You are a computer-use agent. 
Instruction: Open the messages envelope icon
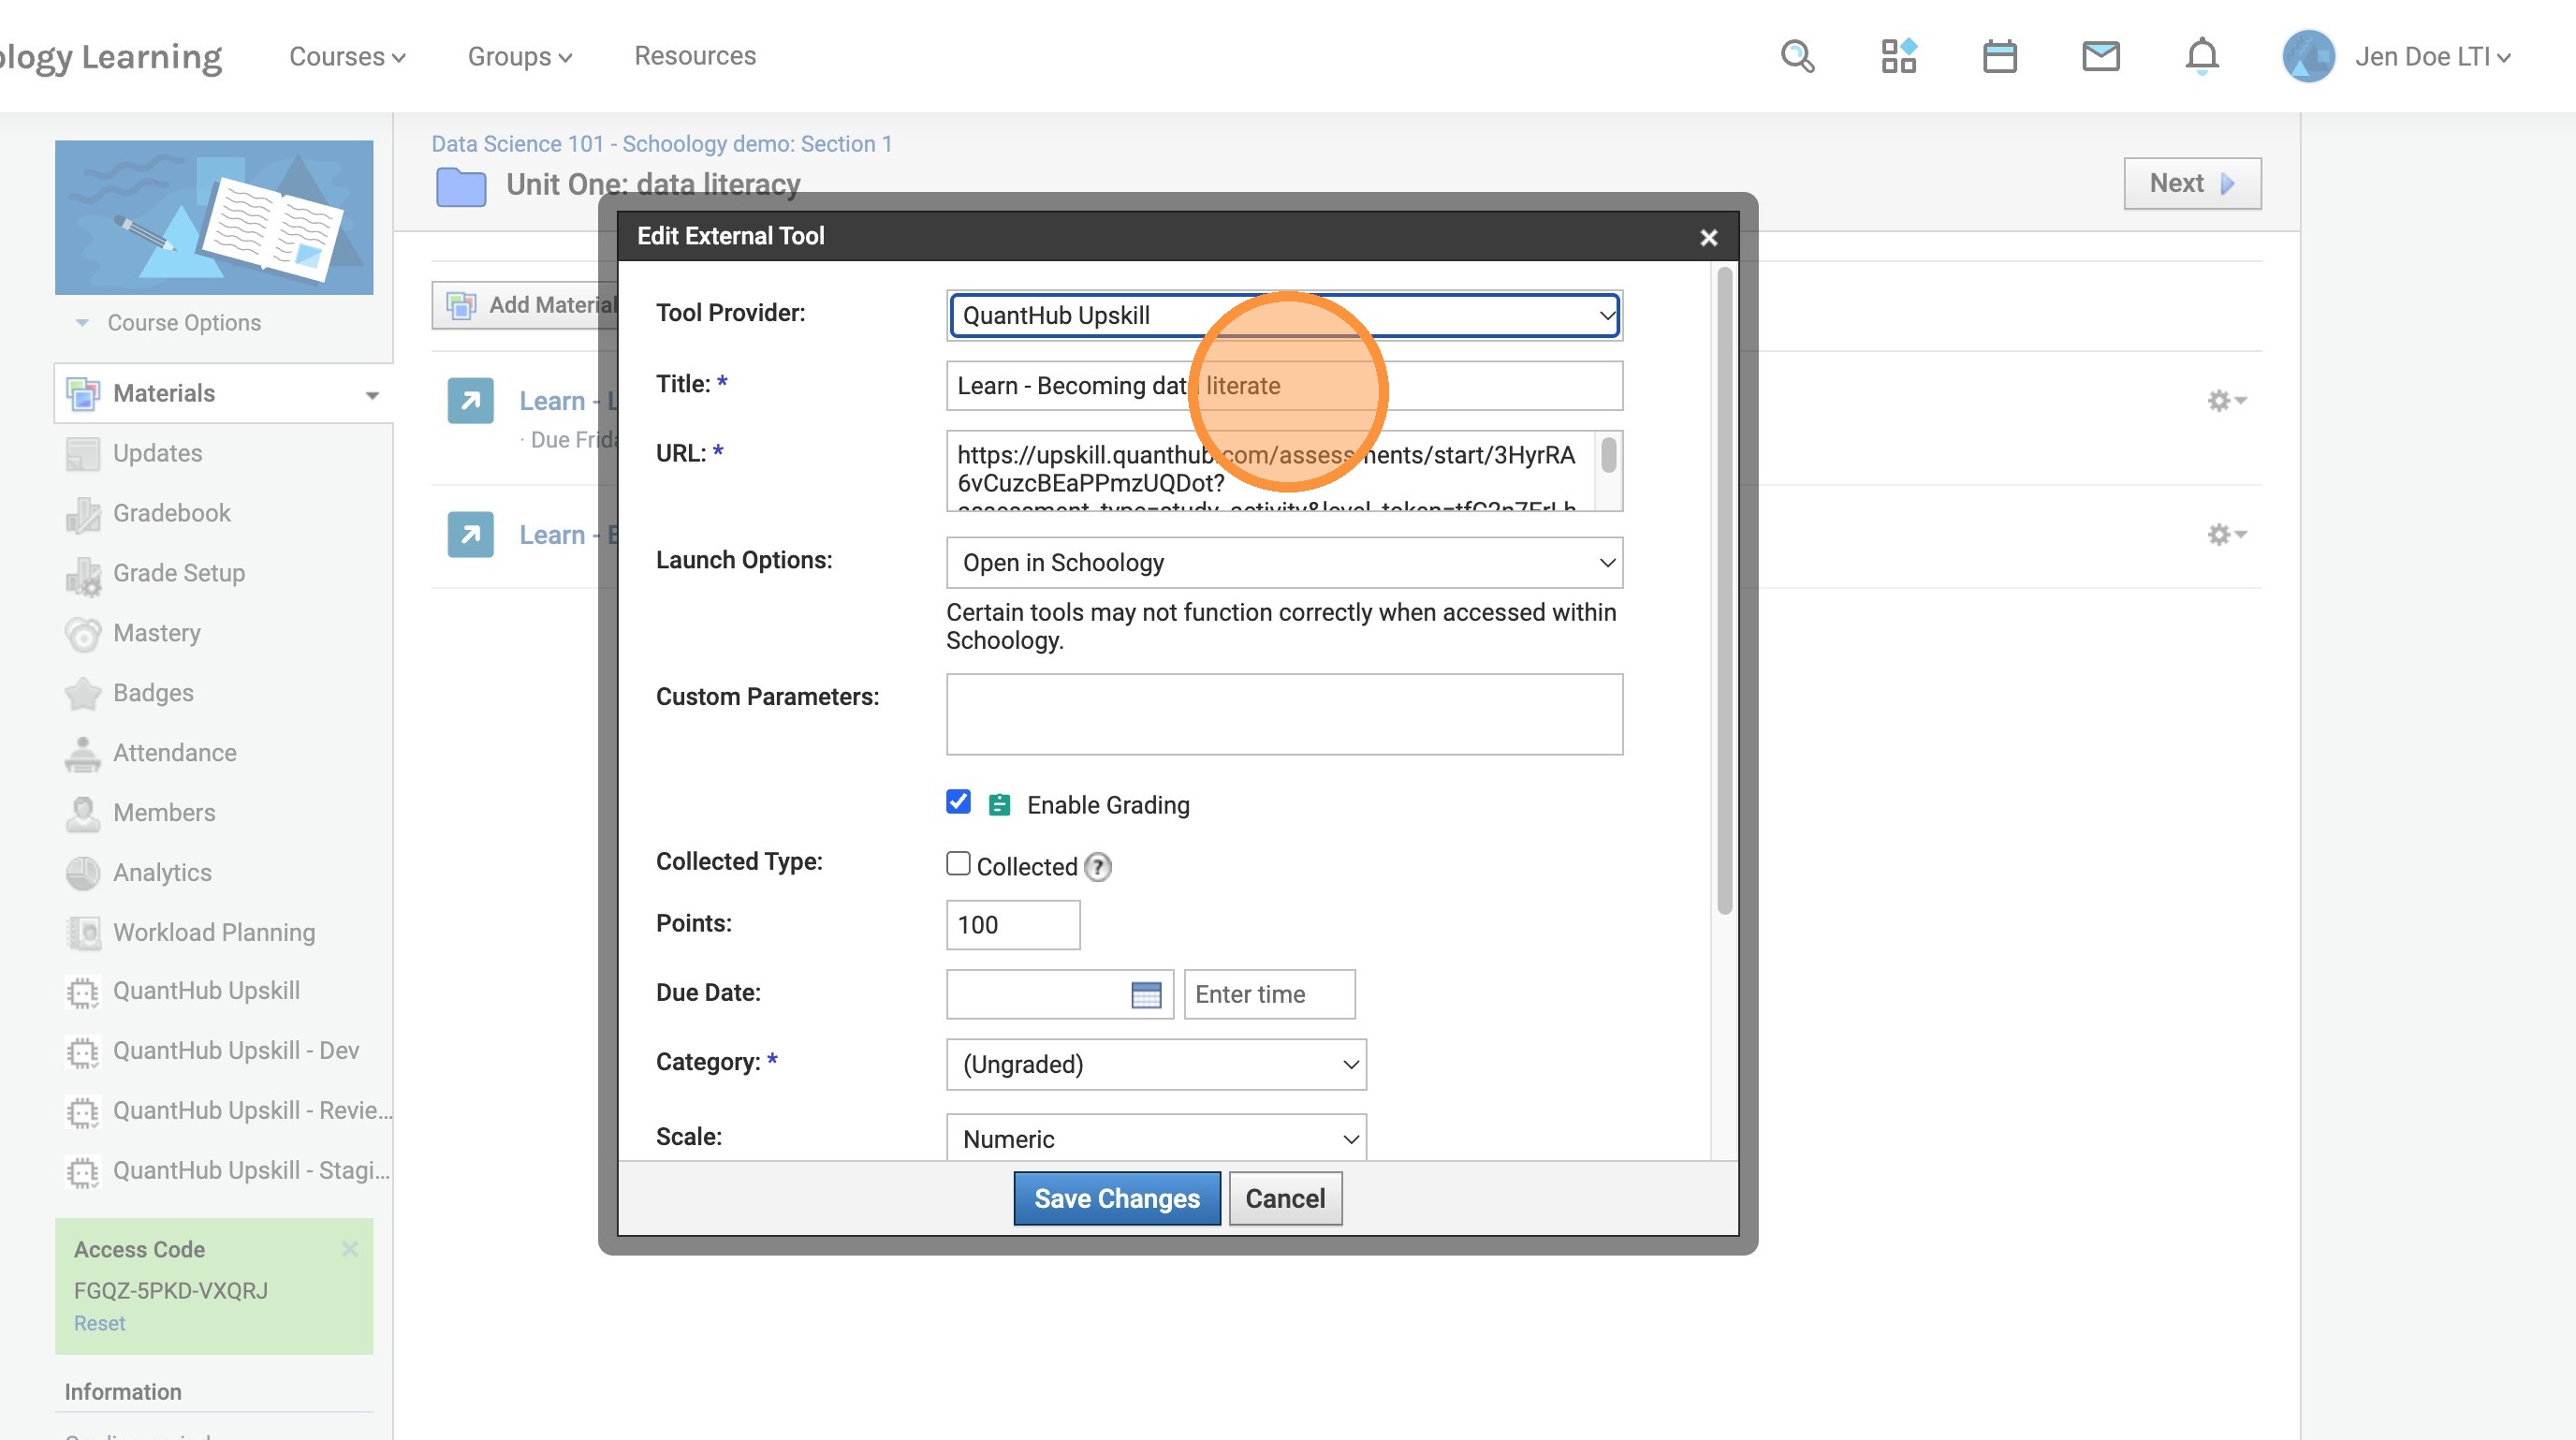tap(2100, 56)
